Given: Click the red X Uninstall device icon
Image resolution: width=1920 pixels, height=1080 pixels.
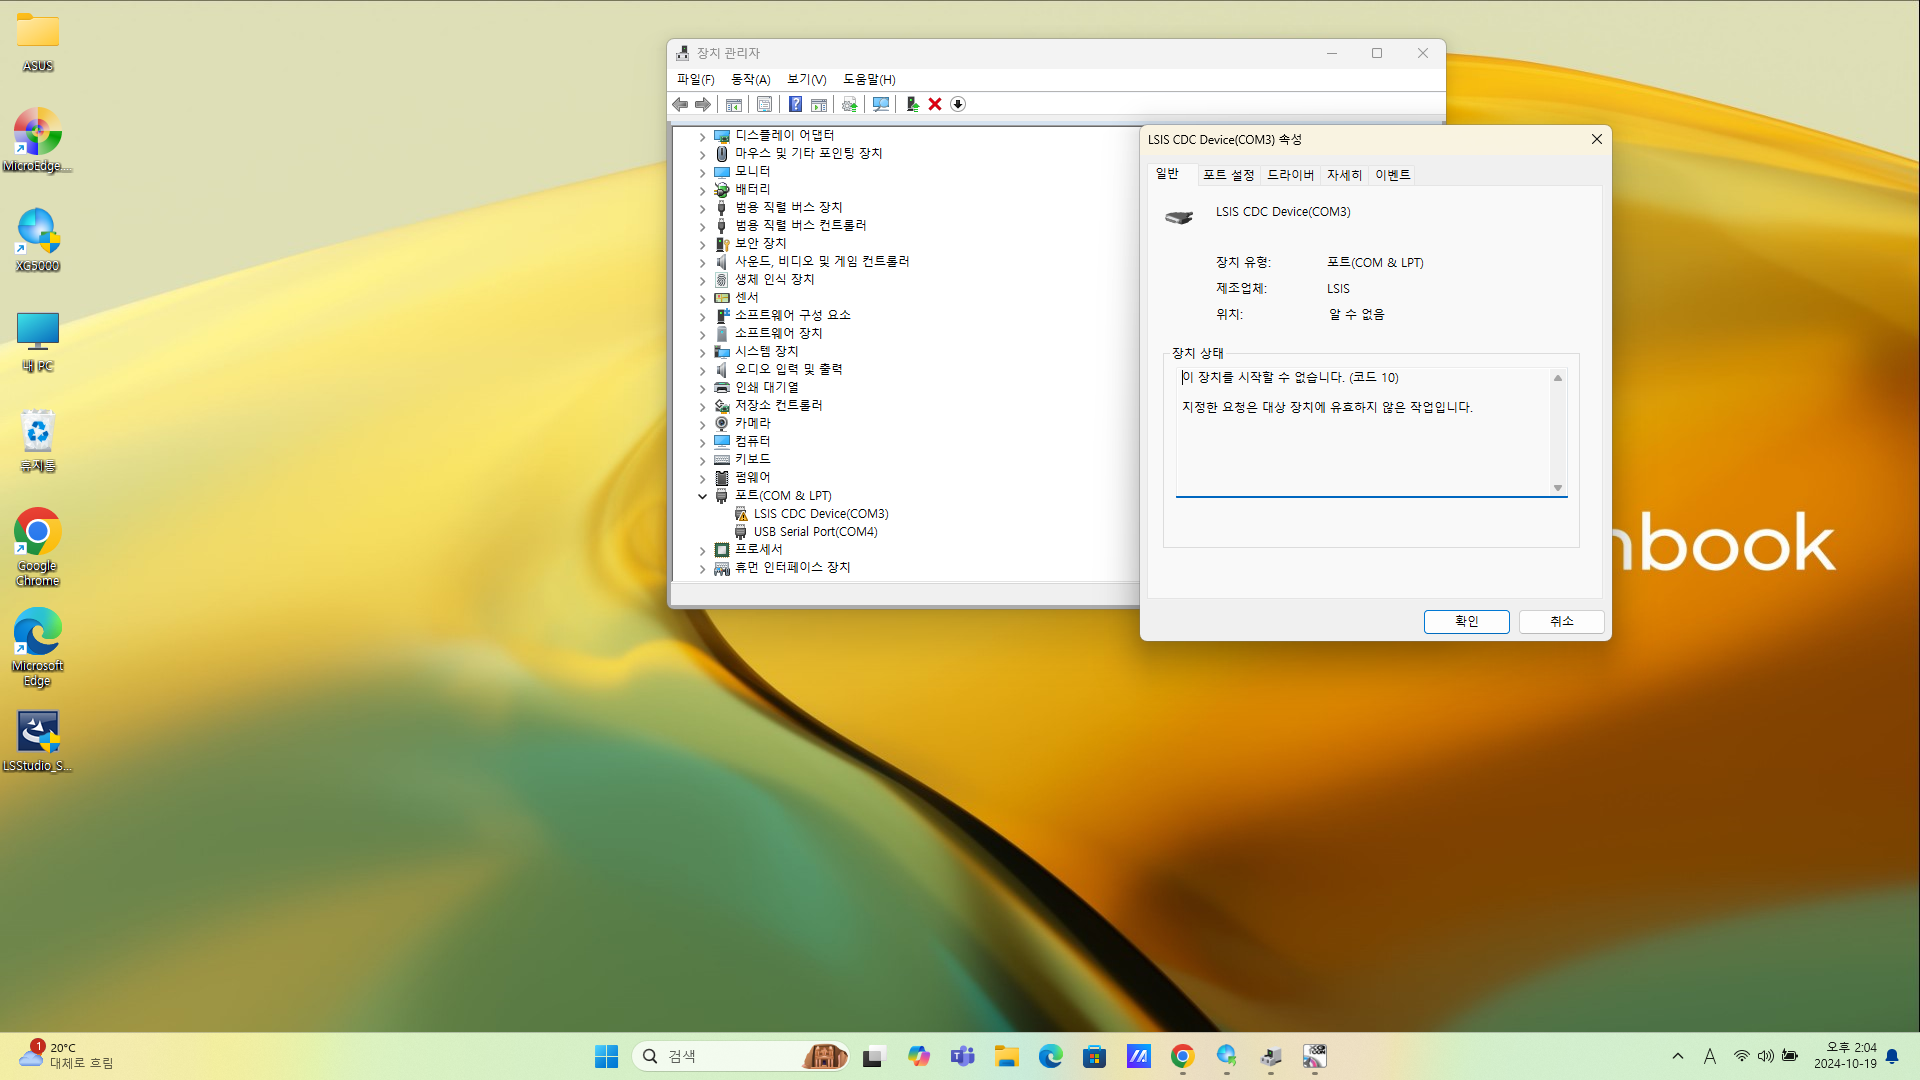Looking at the screenshot, I should [x=935, y=104].
